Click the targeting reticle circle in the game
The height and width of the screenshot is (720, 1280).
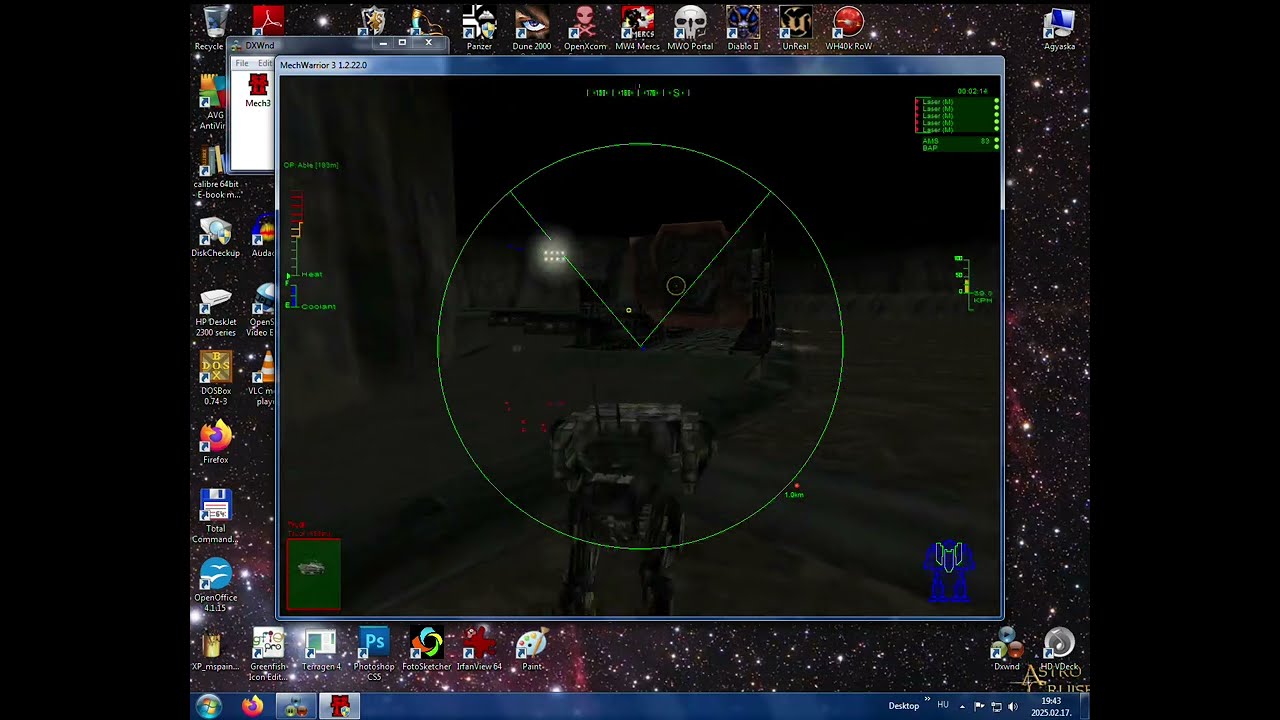tap(676, 286)
